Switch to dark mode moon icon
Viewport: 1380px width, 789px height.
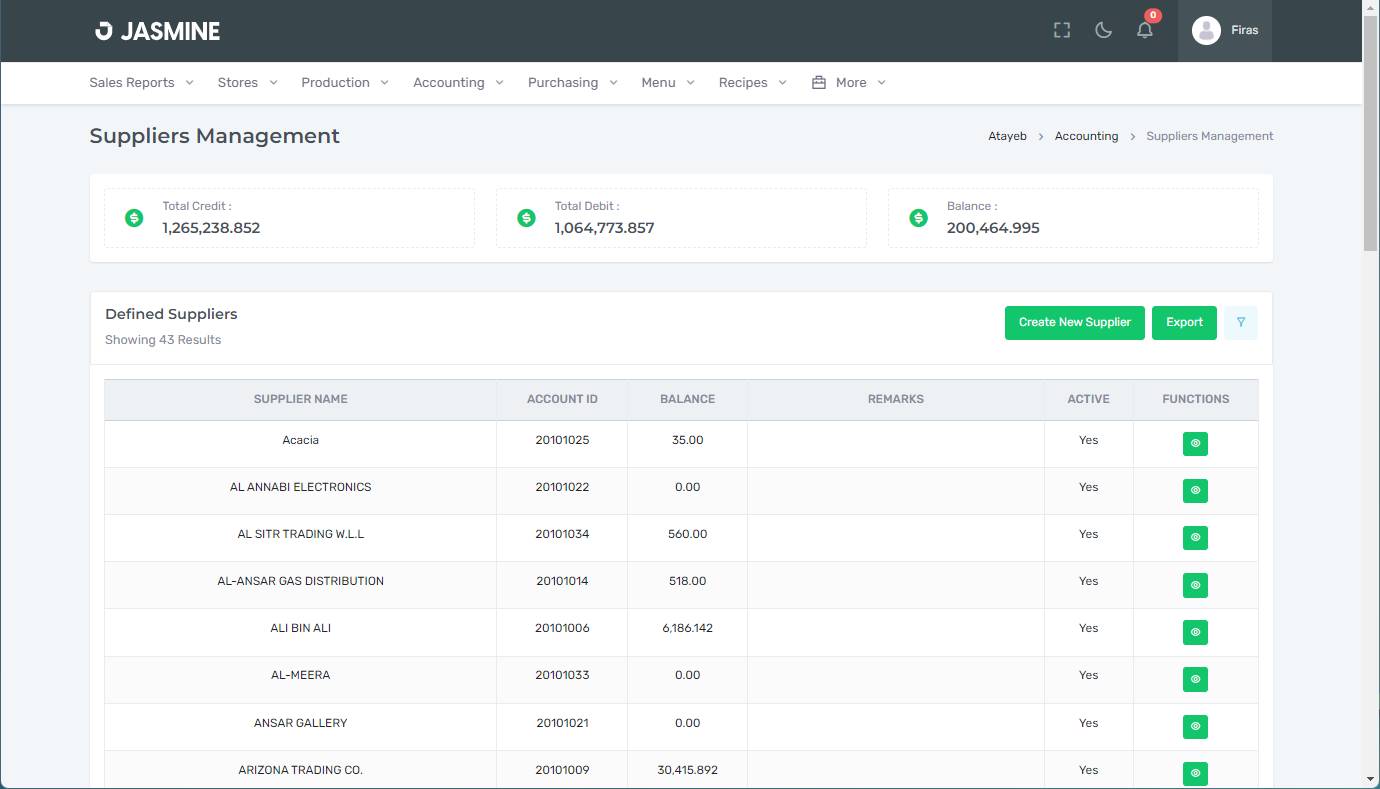1104,31
